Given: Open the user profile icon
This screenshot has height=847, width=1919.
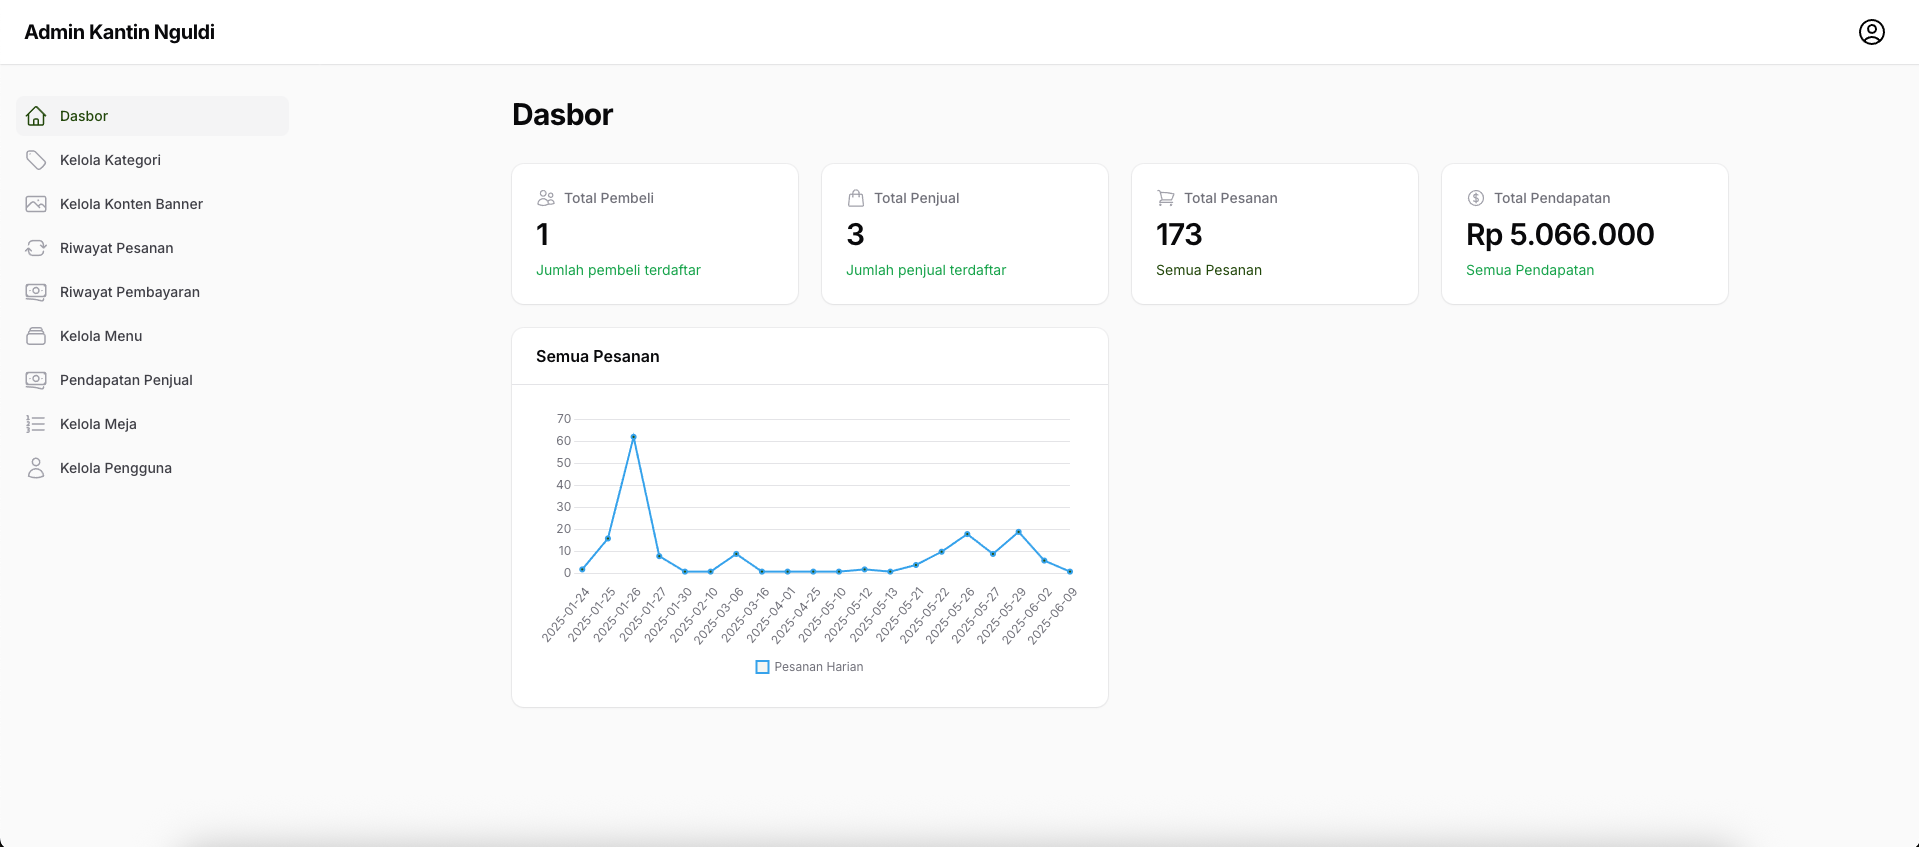Looking at the screenshot, I should 1871,32.
